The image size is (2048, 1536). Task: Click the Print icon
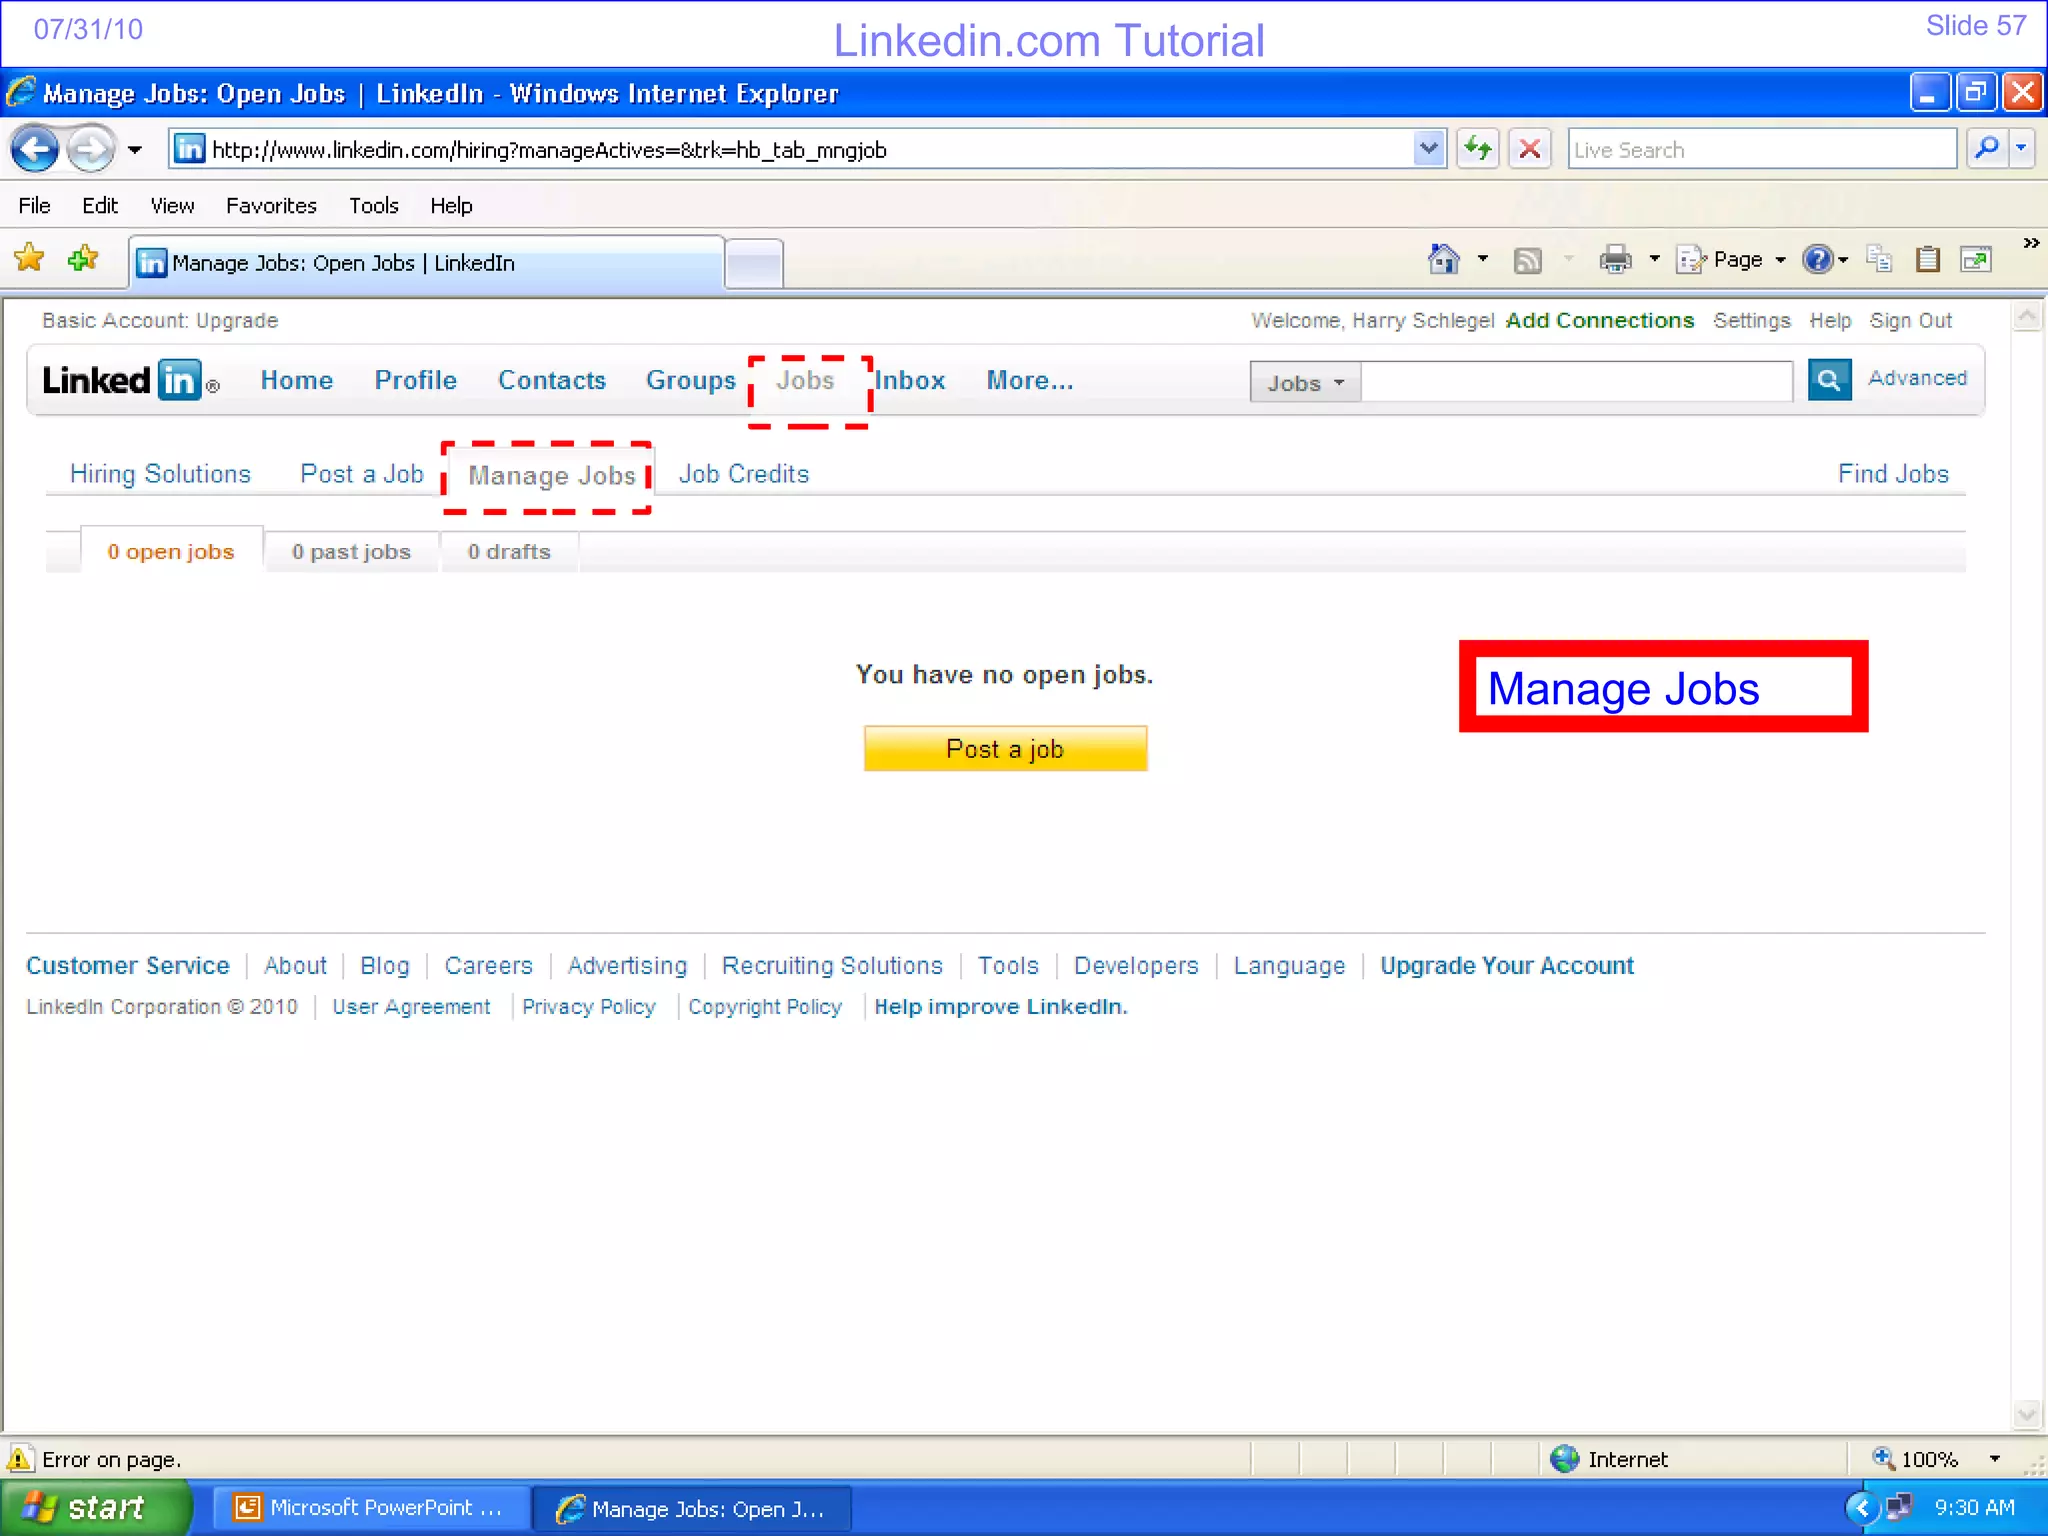(1615, 260)
